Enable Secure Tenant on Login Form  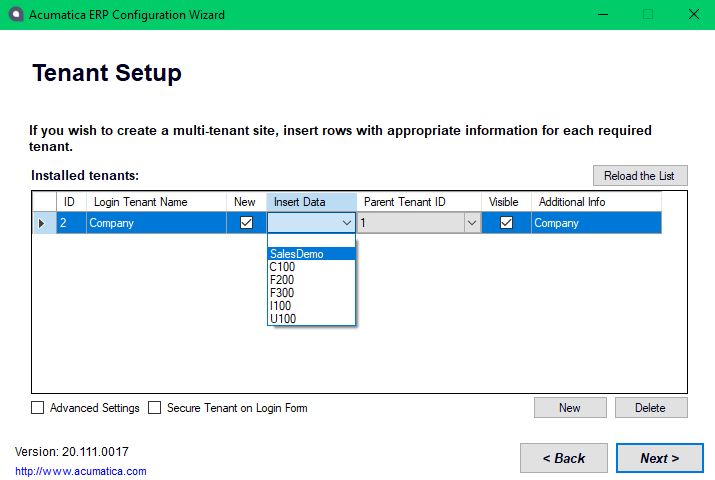coord(155,408)
